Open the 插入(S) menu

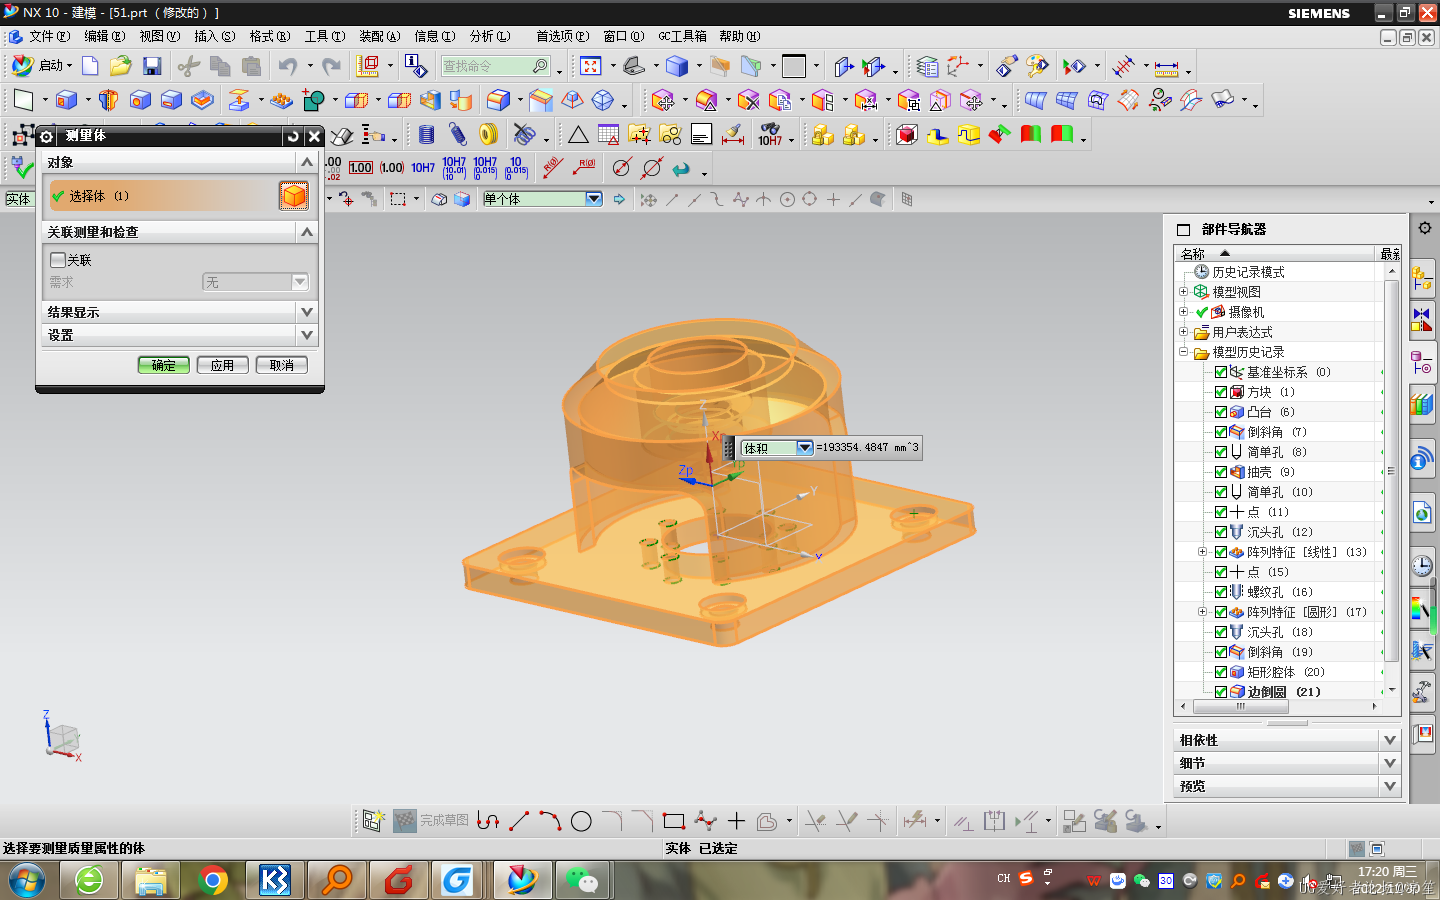pyautogui.click(x=215, y=36)
